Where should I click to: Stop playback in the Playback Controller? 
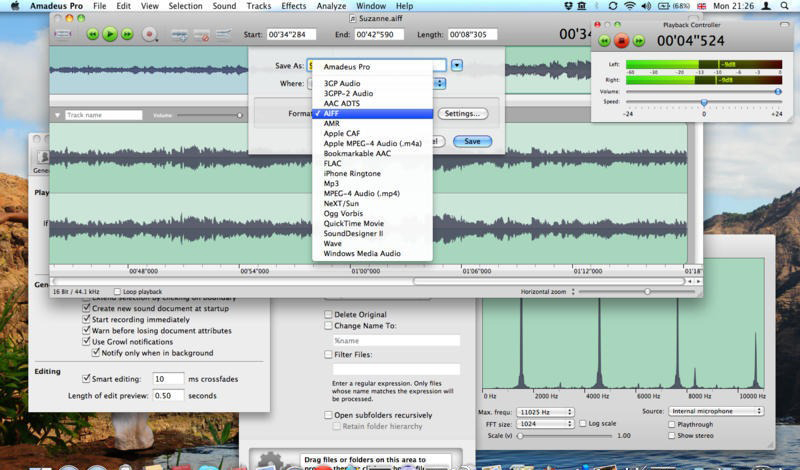pyautogui.click(x=621, y=42)
